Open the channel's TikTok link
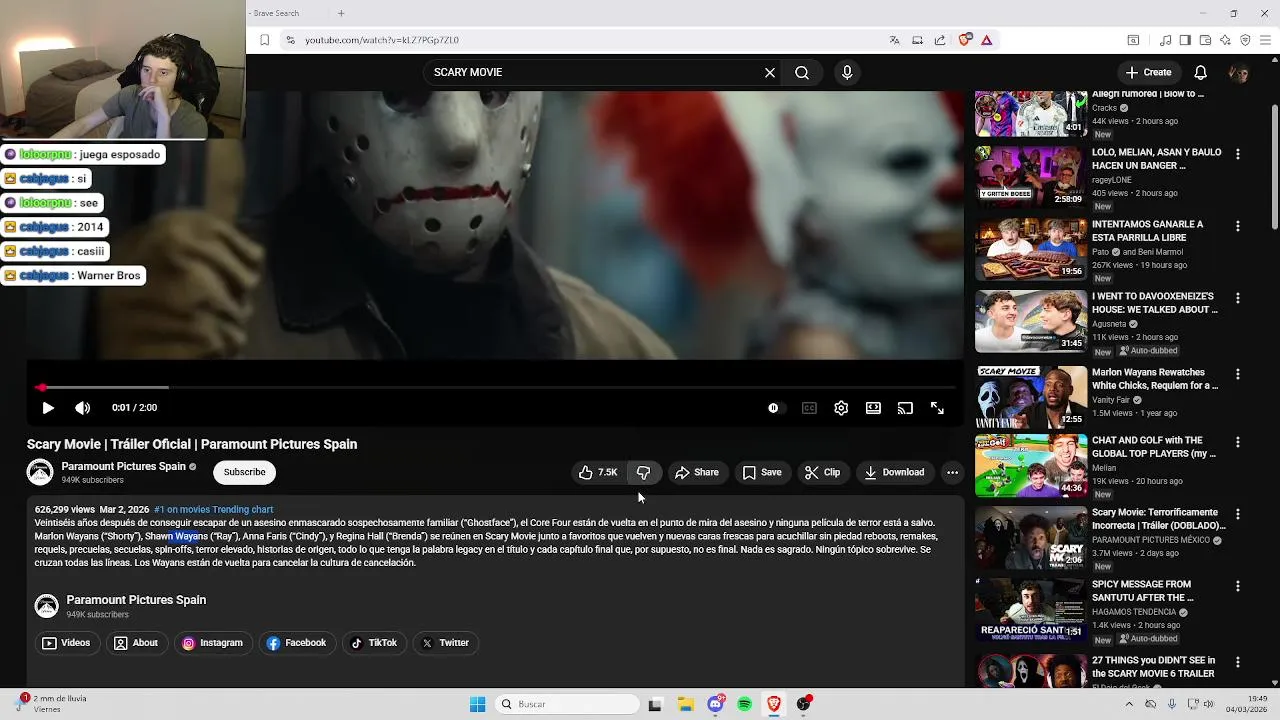 (x=374, y=643)
